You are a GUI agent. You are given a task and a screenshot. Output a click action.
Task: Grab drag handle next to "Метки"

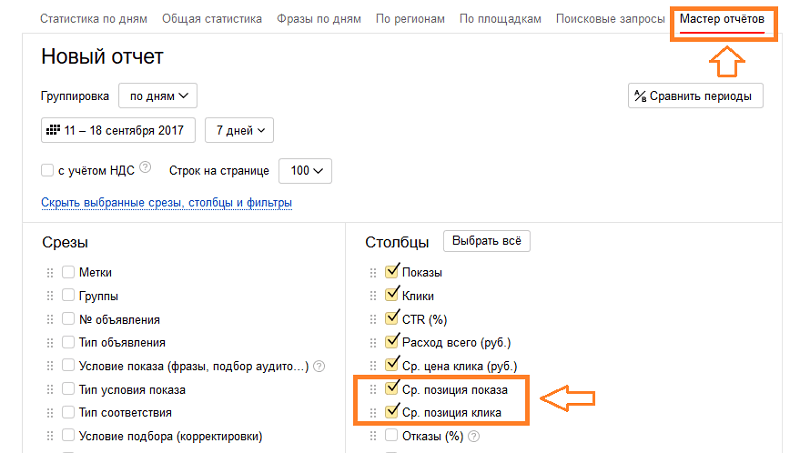(x=48, y=272)
